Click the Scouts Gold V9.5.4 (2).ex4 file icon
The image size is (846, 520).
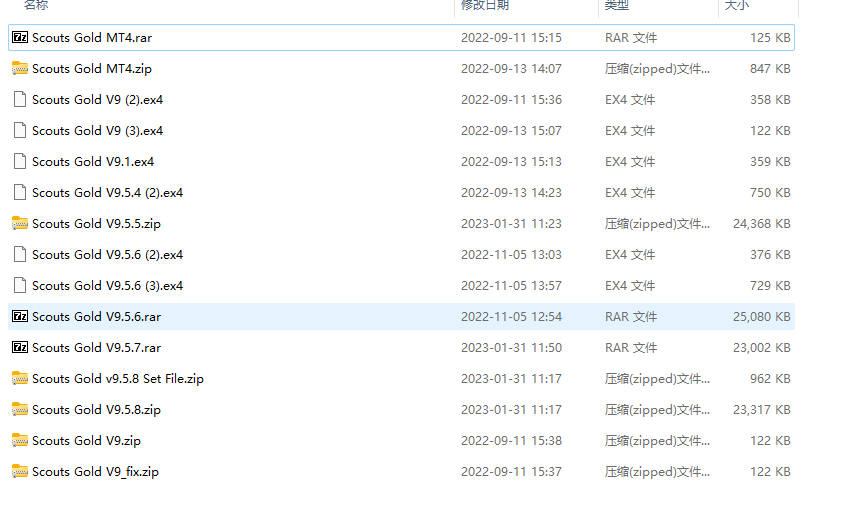pyautogui.click(x=20, y=193)
